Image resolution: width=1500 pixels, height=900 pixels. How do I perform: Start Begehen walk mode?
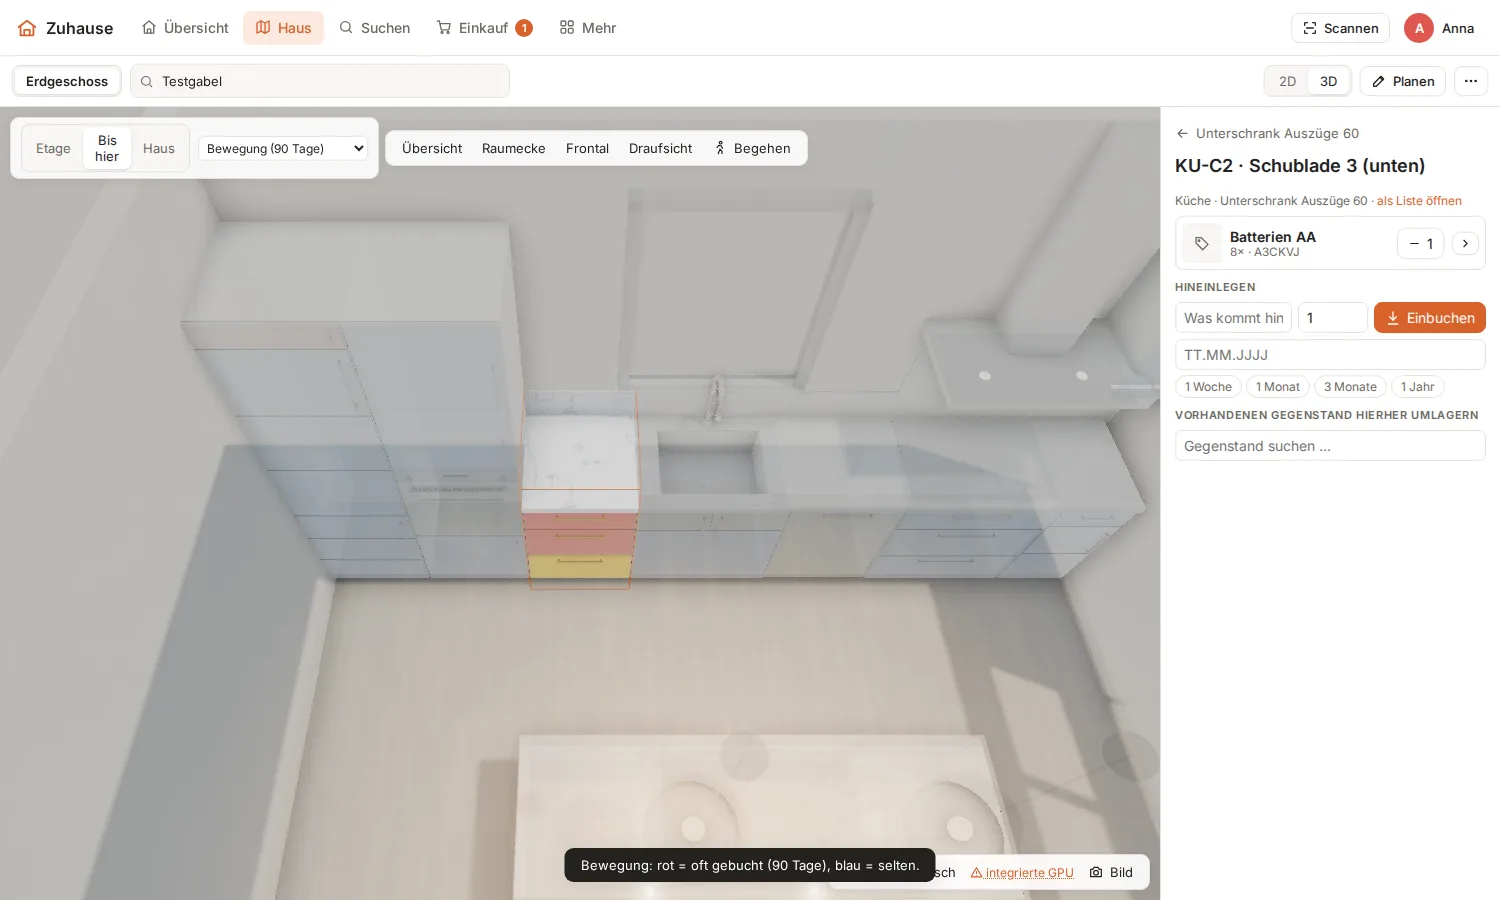tap(752, 148)
